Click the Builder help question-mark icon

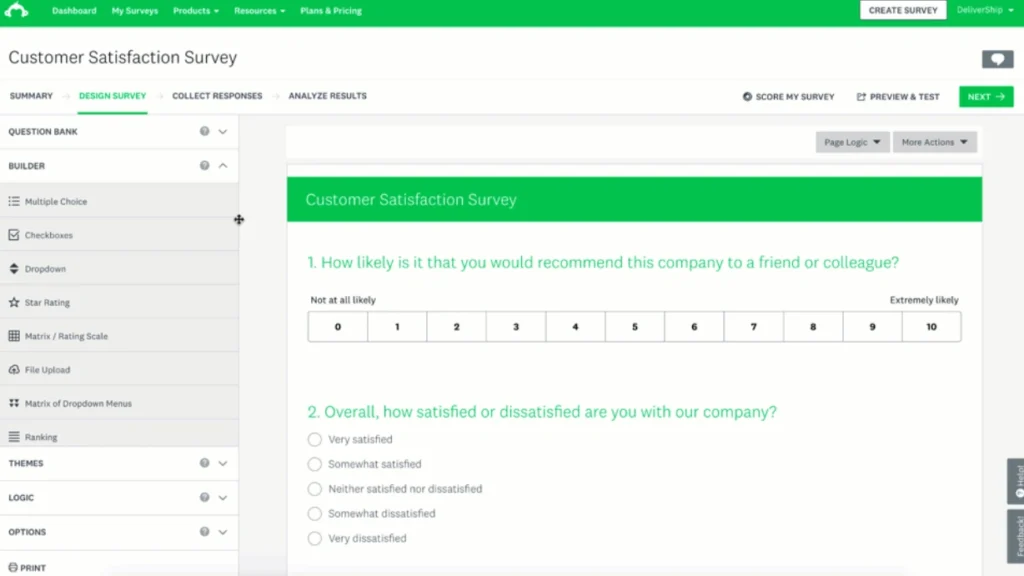(x=204, y=166)
